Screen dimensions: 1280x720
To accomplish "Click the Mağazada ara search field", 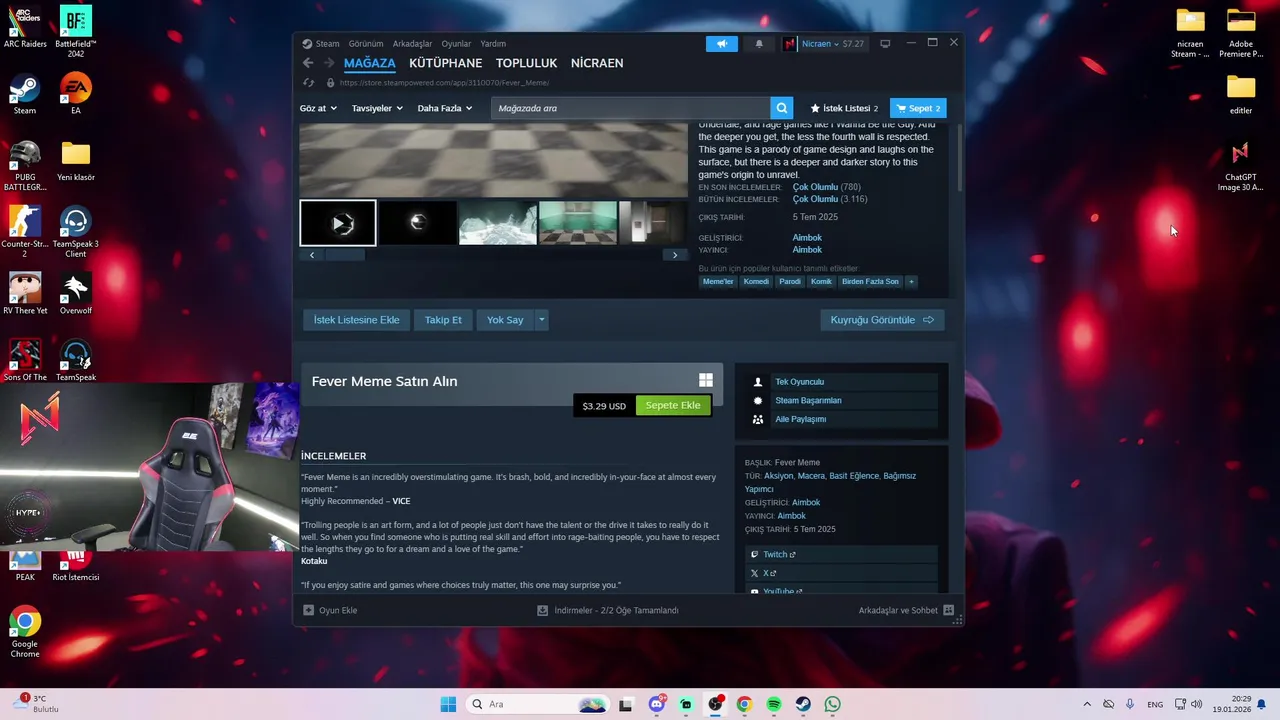I will click(630, 108).
